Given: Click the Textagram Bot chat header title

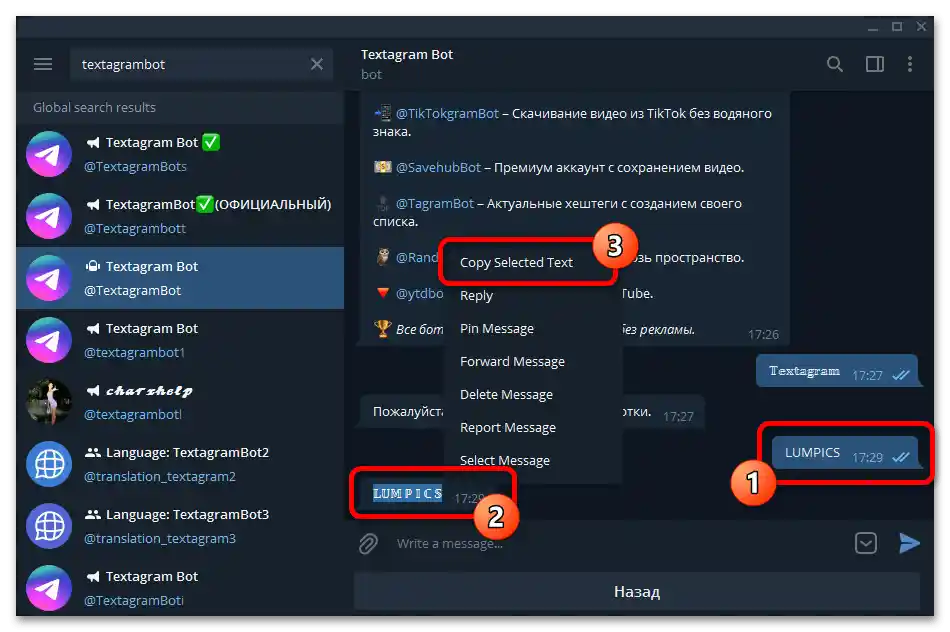Looking at the screenshot, I should point(407,55).
